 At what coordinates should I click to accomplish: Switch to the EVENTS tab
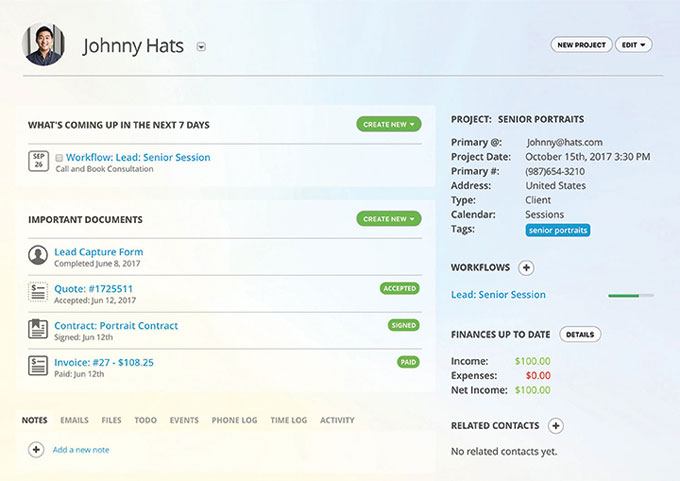[184, 420]
